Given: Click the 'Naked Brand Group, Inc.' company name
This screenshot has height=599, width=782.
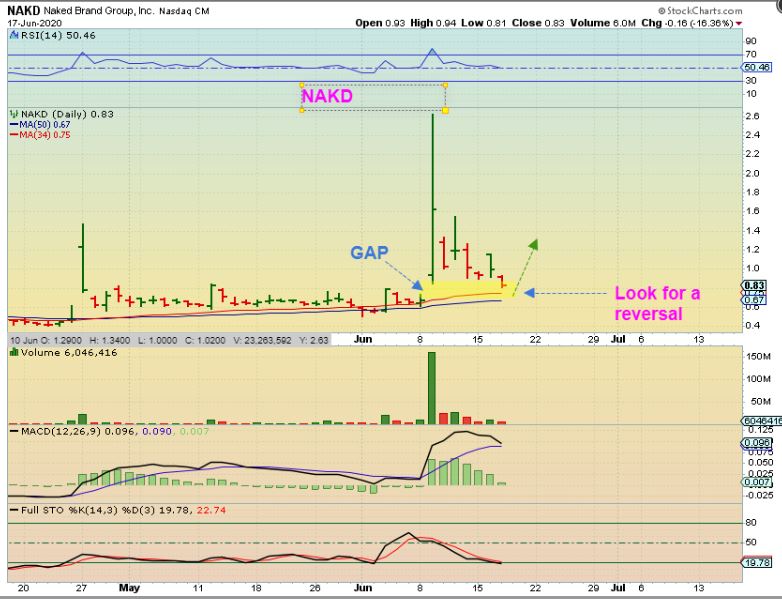Looking at the screenshot, I should 99,11.
